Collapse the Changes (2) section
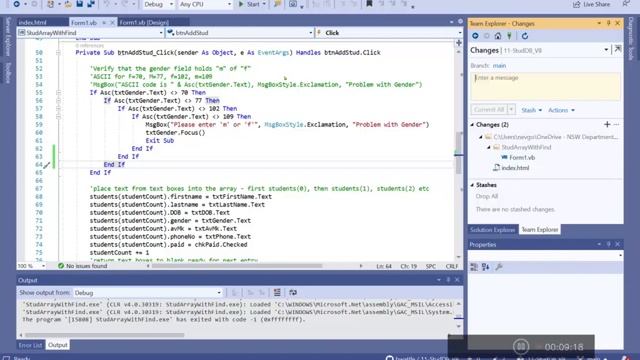640x360 pixels. [473, 124]
